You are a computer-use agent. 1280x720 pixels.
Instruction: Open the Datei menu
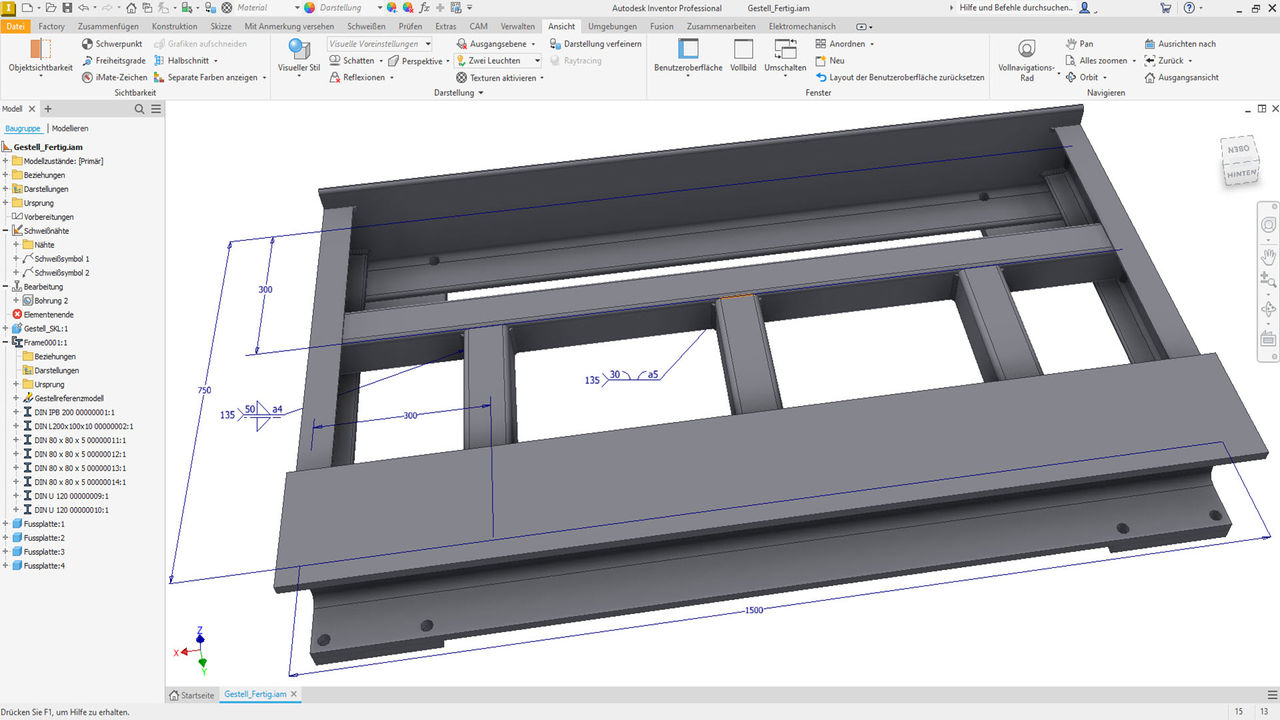point(16,26)
